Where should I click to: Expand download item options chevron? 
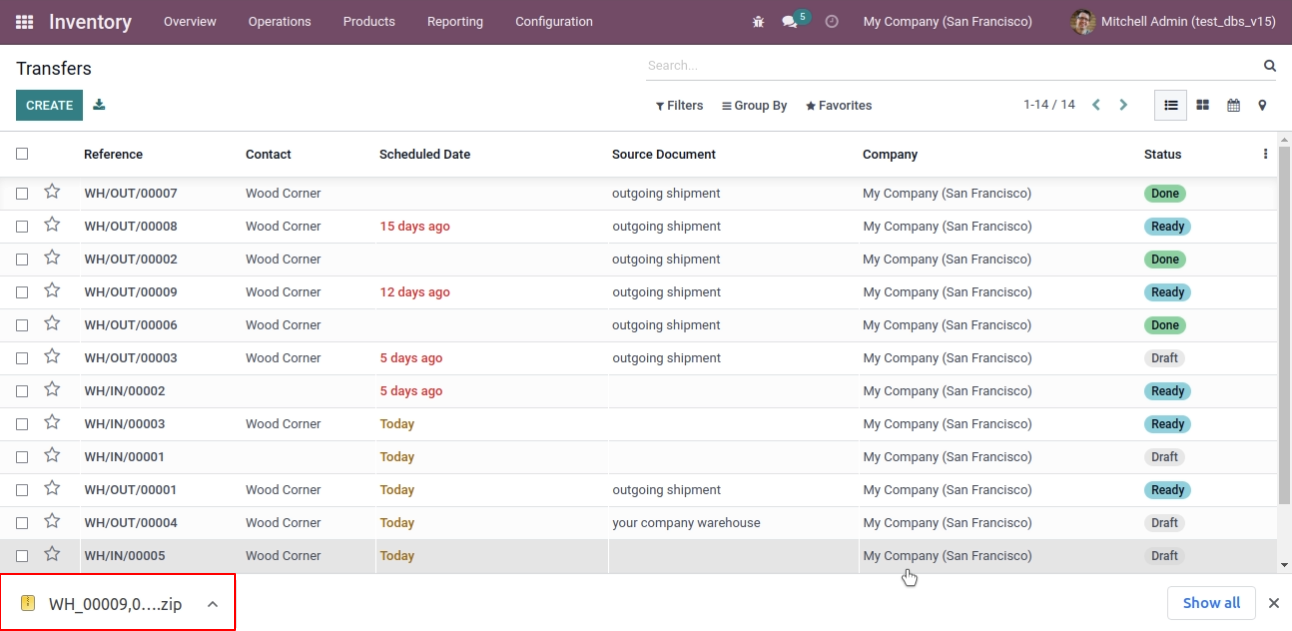pos(212,603)
